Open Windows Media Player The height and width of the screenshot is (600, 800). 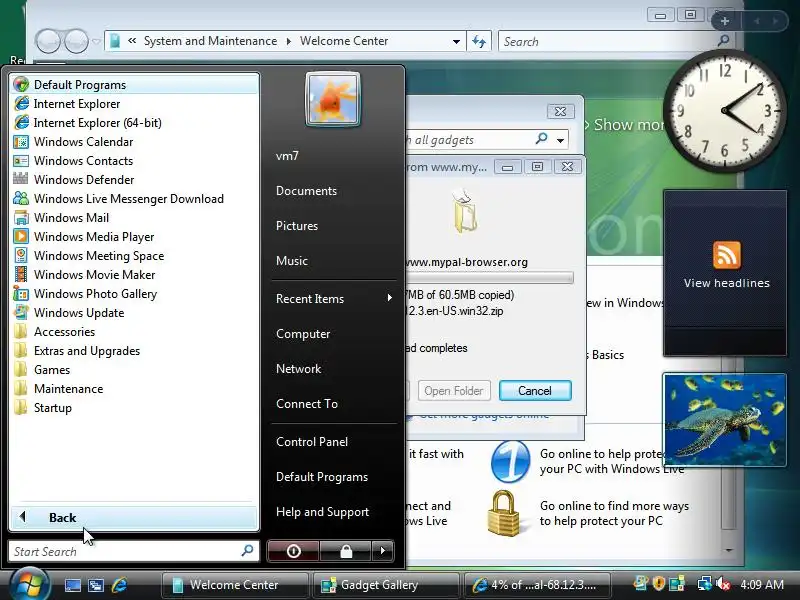pyautogui.click(x=135, y=237)
